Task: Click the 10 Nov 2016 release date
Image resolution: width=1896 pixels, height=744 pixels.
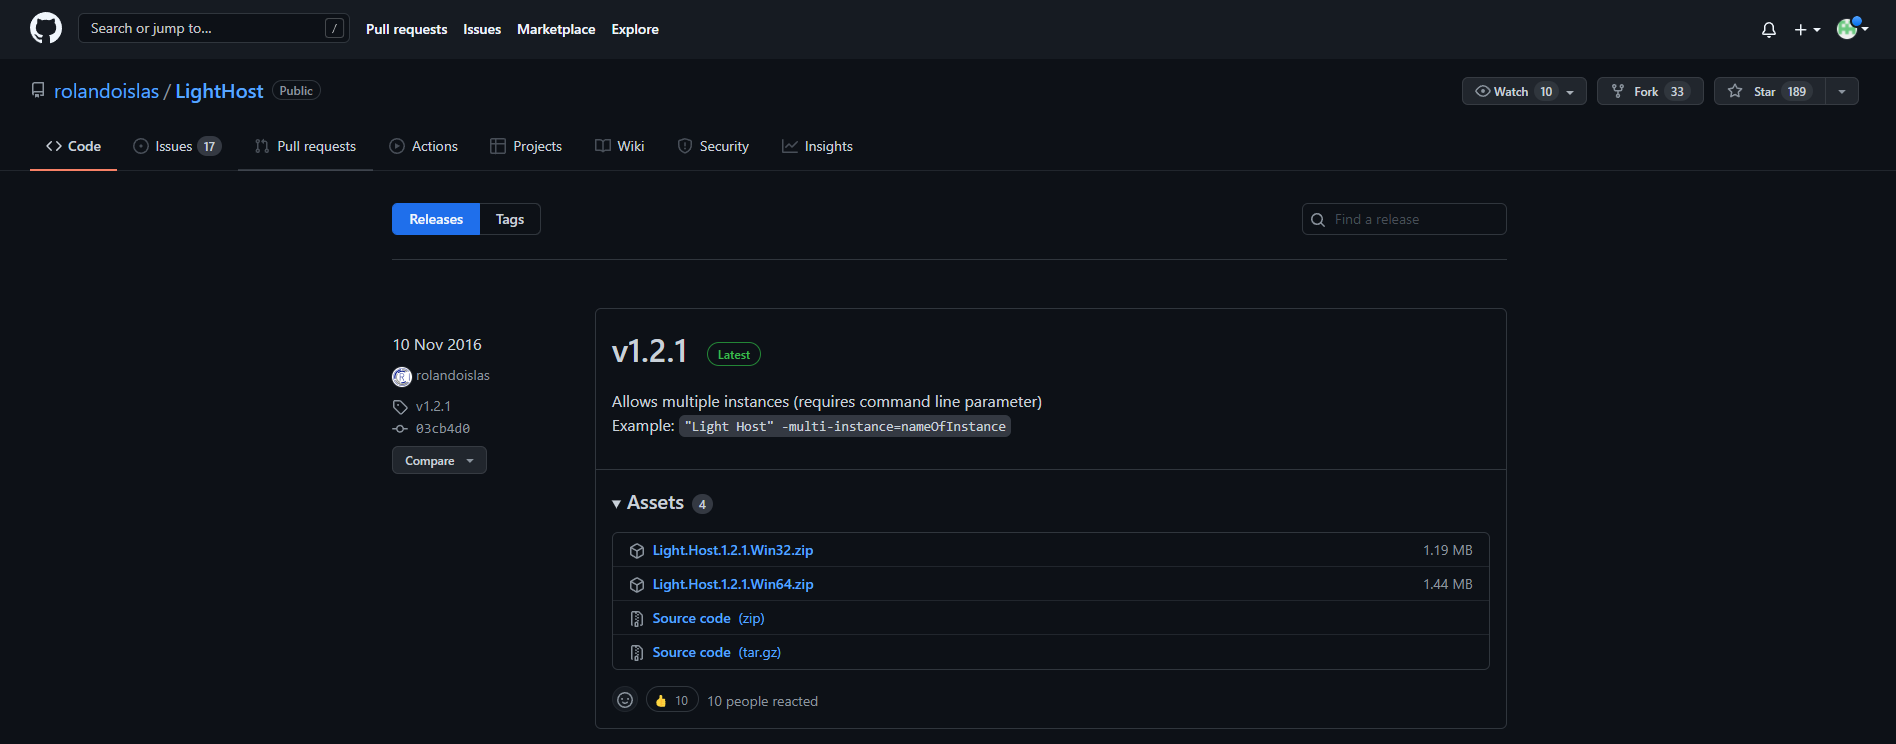Action: (437, 344)
